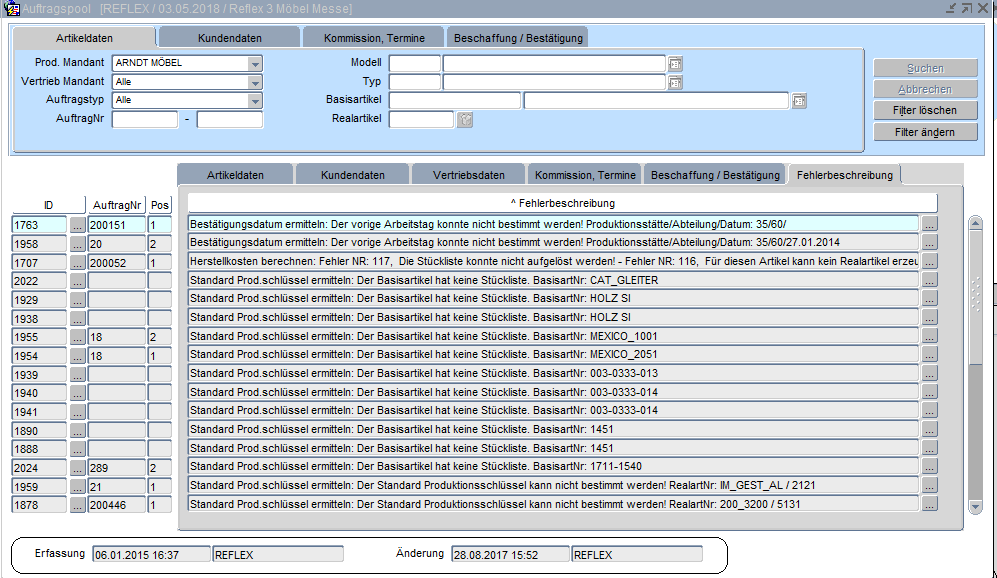Screen dimensions: 997x578
Task: Click ellipsis button next to ID 1763
Action: click(78, 226)
